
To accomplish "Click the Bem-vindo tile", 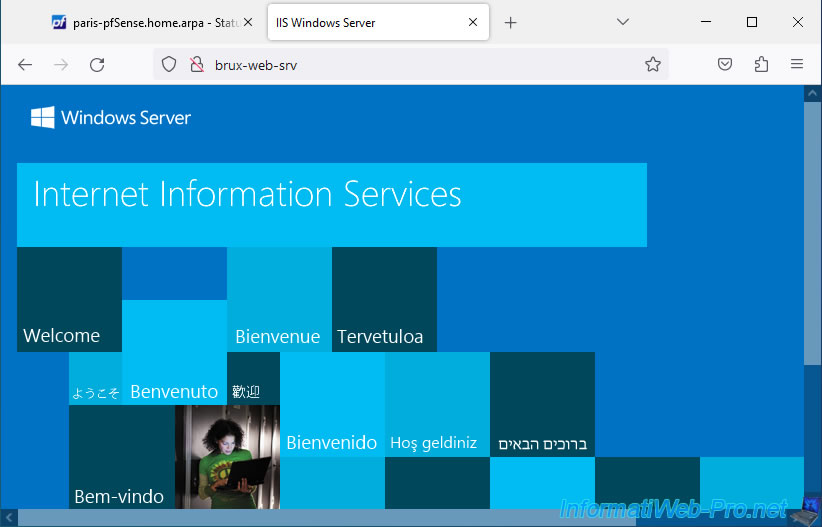I will pyautogui.click(x=122, y=457).
